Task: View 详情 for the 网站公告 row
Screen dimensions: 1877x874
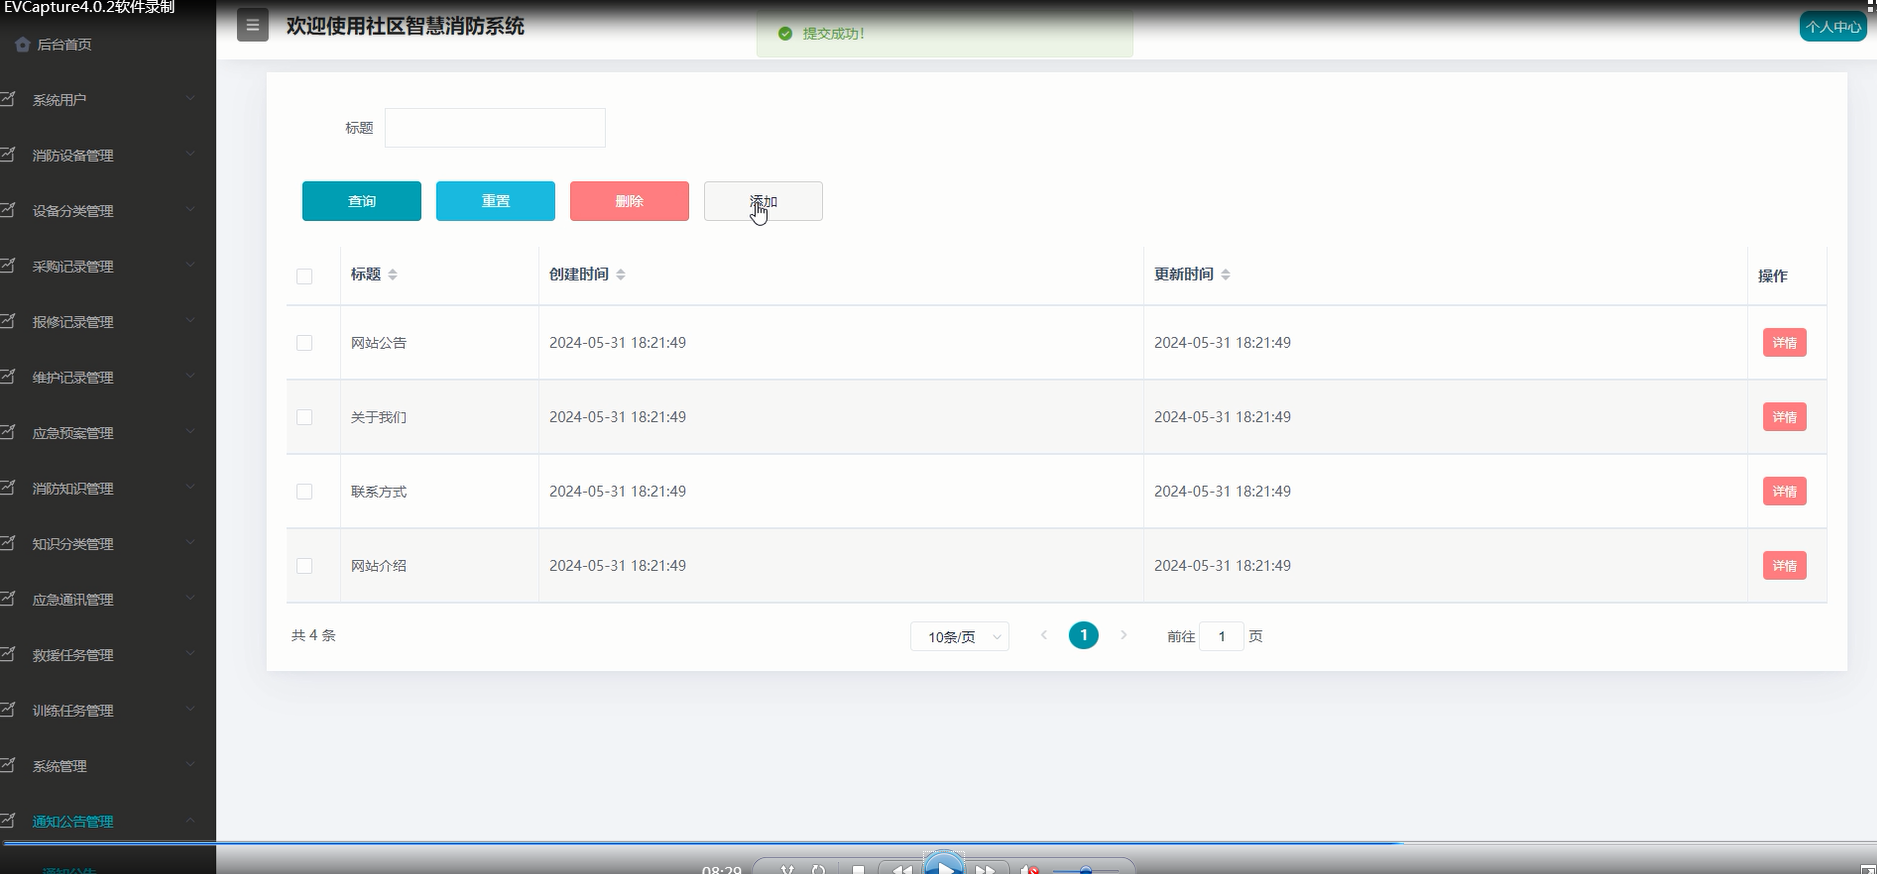Action: [1785, 343]
